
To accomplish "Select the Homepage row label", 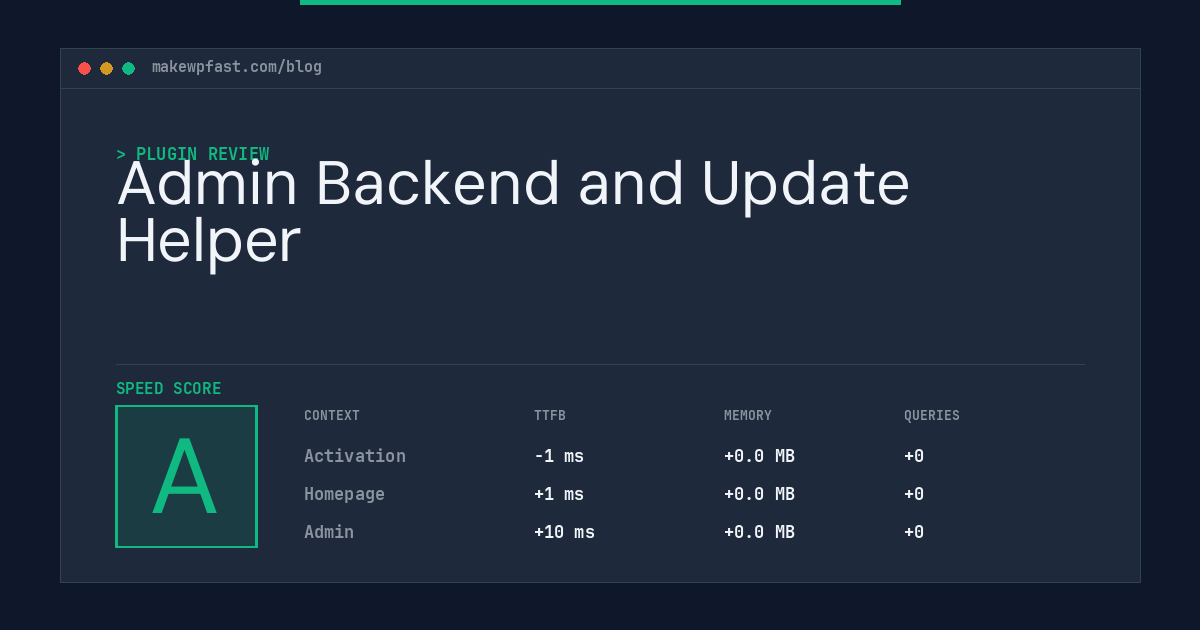I will pos(344,494).
